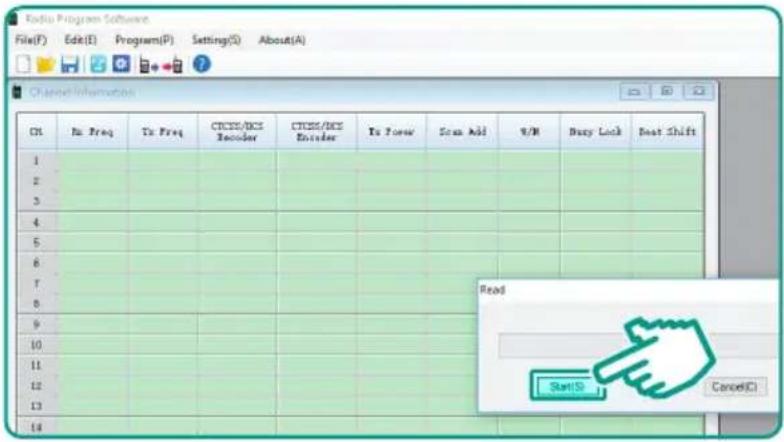Open the File(F) menu

pos(31,40)
